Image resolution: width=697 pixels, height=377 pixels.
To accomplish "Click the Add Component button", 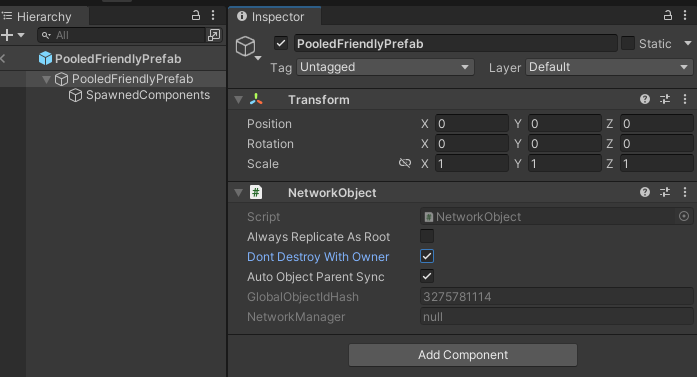I will pos(463,355).
